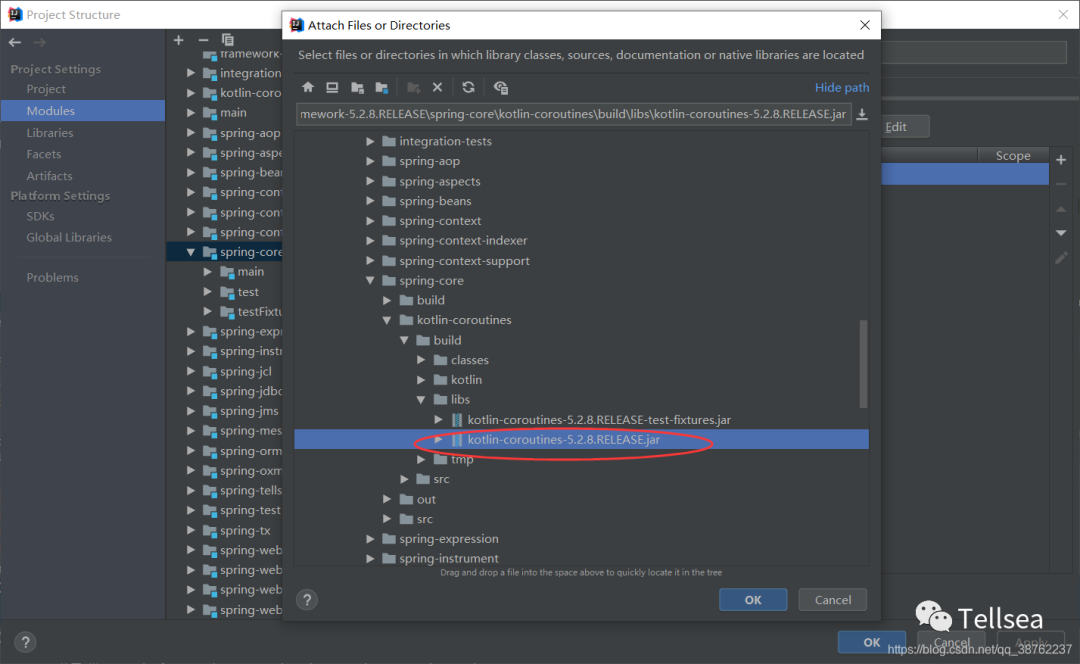Click the path input field
The image size is (1080, 664).
tap(573, 114)
